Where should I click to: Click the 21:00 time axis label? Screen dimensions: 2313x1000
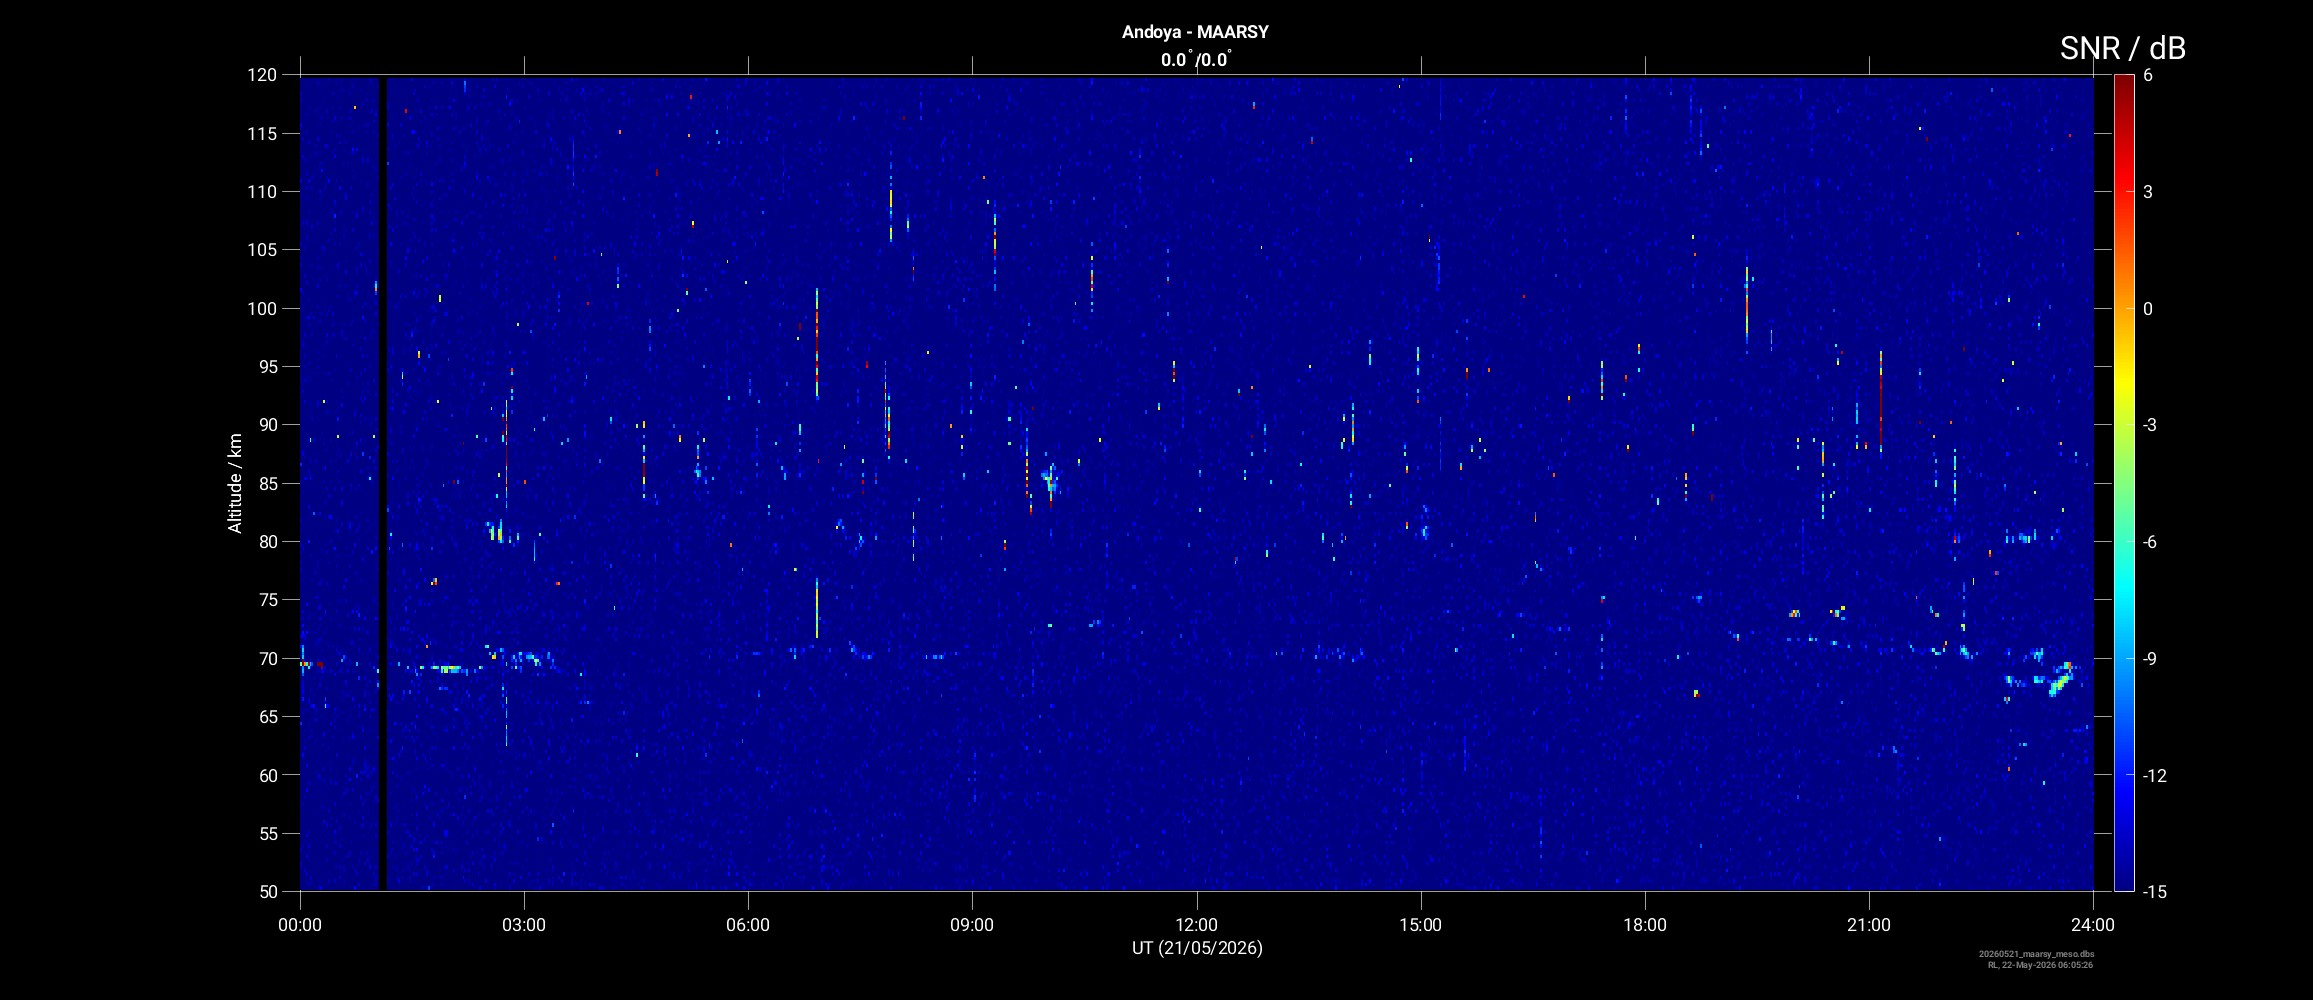[1868, 925]
